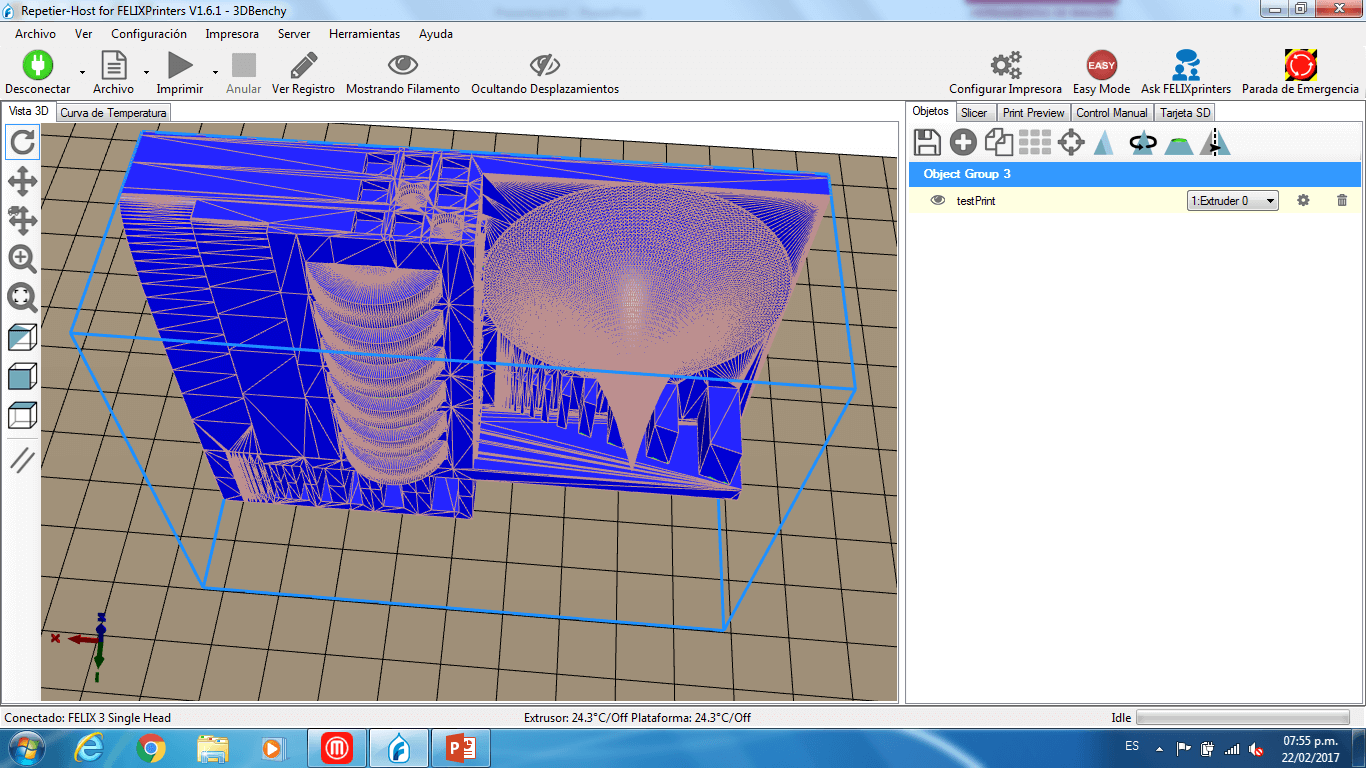1366x768 pixels.
Task: Switch to top view cube
Action: (x=22, y=415)
